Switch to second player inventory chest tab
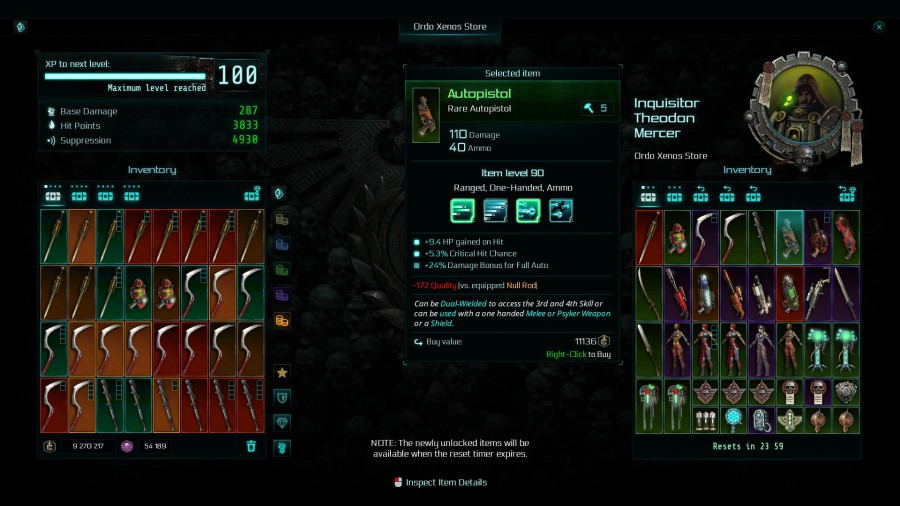 coord(79,193)
